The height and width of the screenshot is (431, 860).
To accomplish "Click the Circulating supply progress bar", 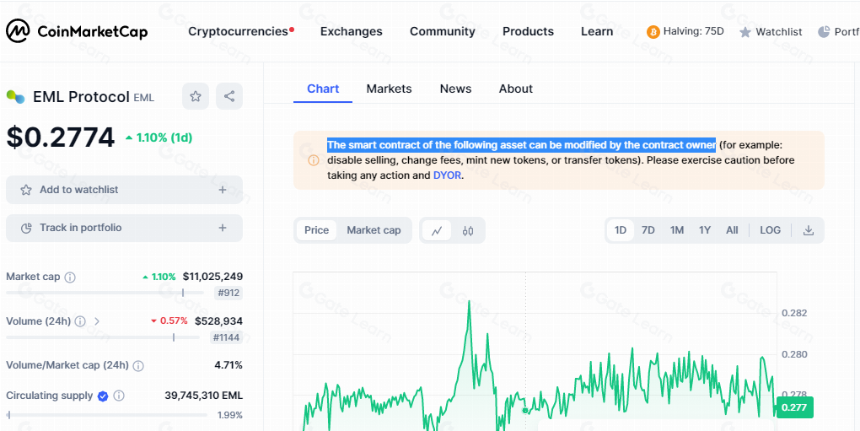I will 107,415.
